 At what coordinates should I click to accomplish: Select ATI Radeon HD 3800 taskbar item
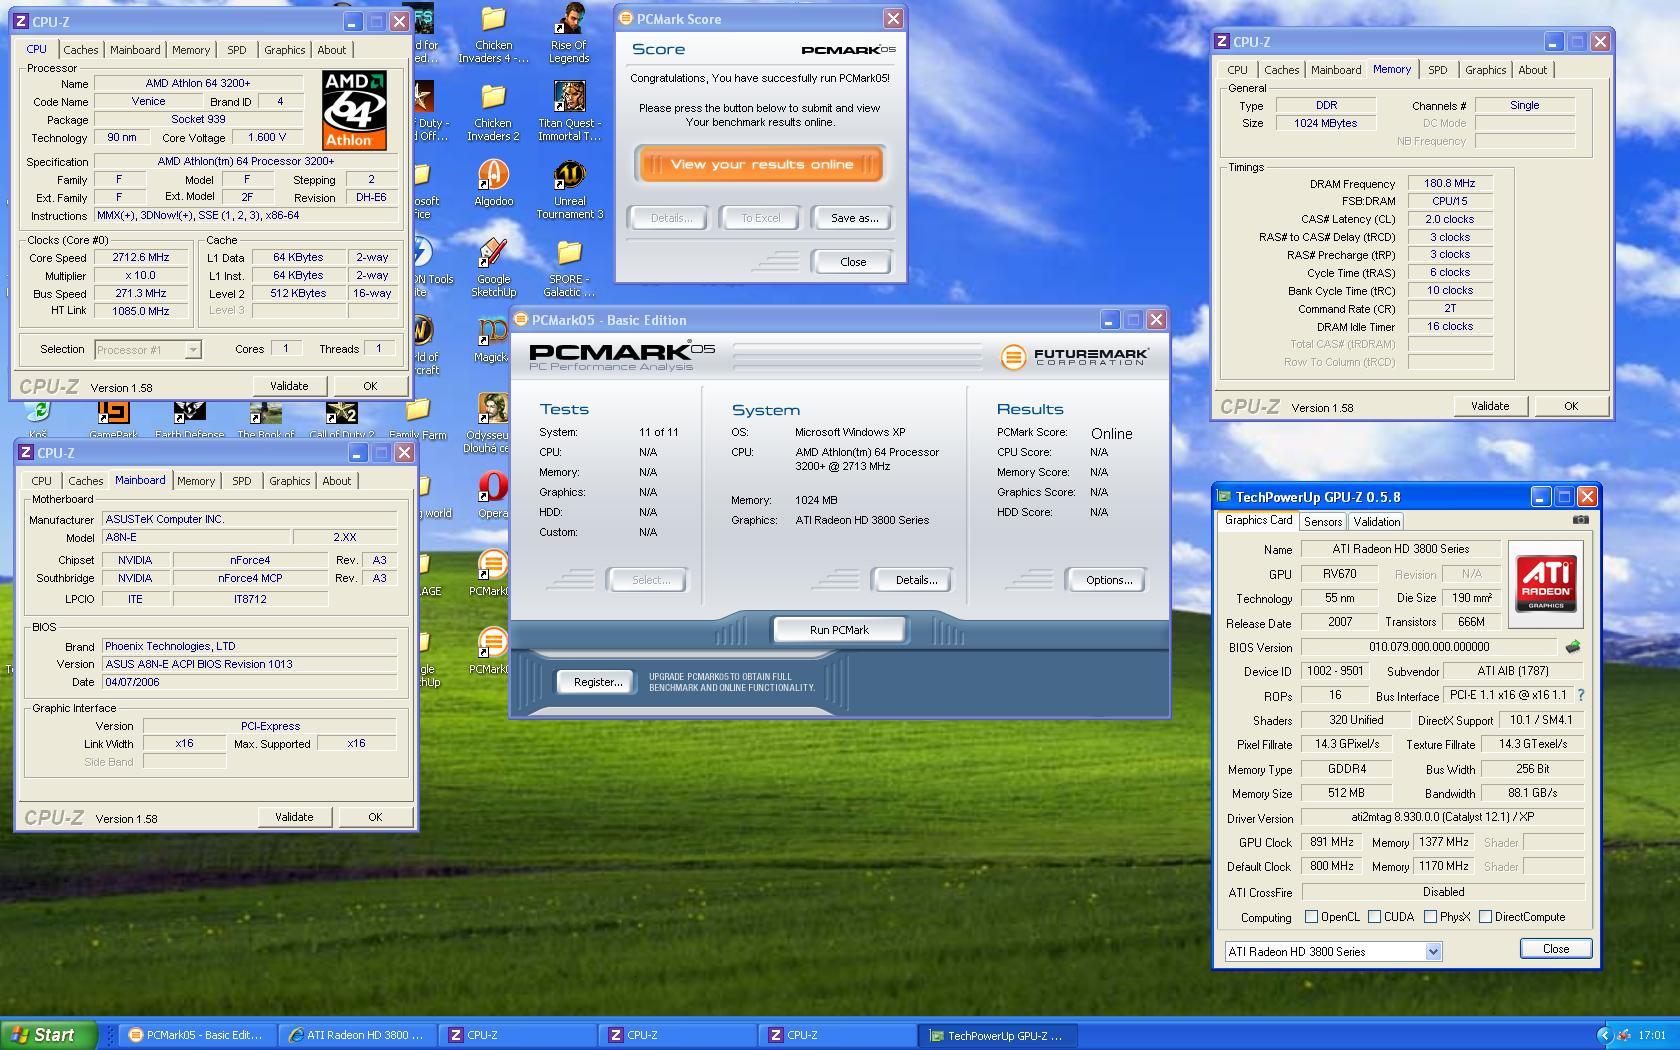pos(358,1035)
